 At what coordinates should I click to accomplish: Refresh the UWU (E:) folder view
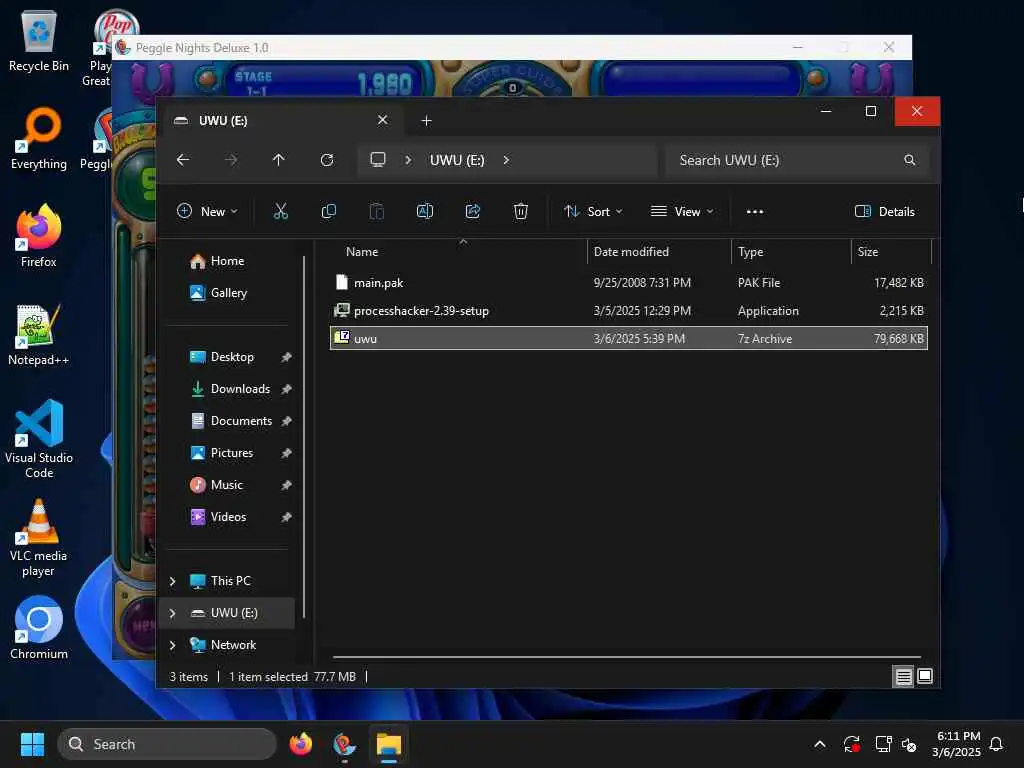(x=327, y=159)
